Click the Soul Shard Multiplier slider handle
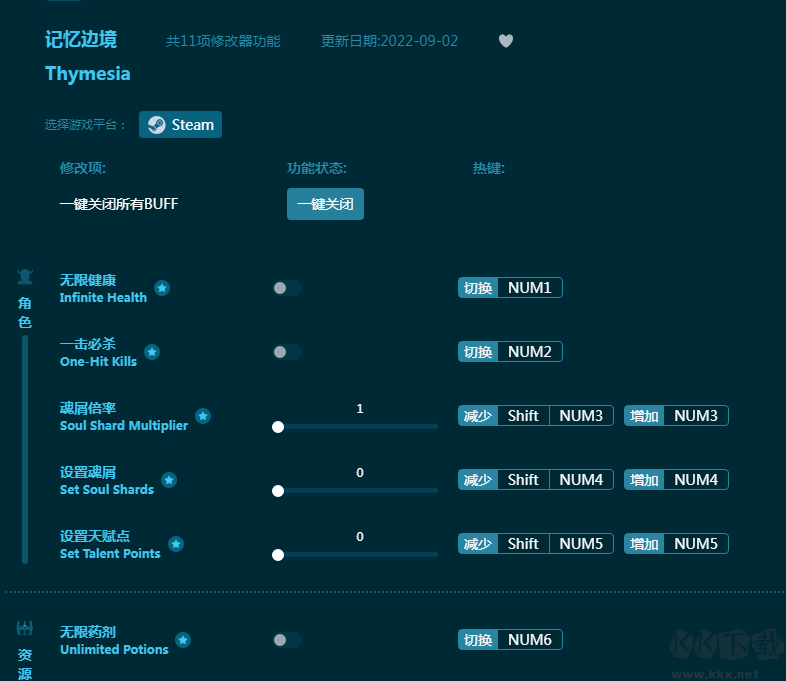The height and width of the screenshot is (681, 786). 278,427
